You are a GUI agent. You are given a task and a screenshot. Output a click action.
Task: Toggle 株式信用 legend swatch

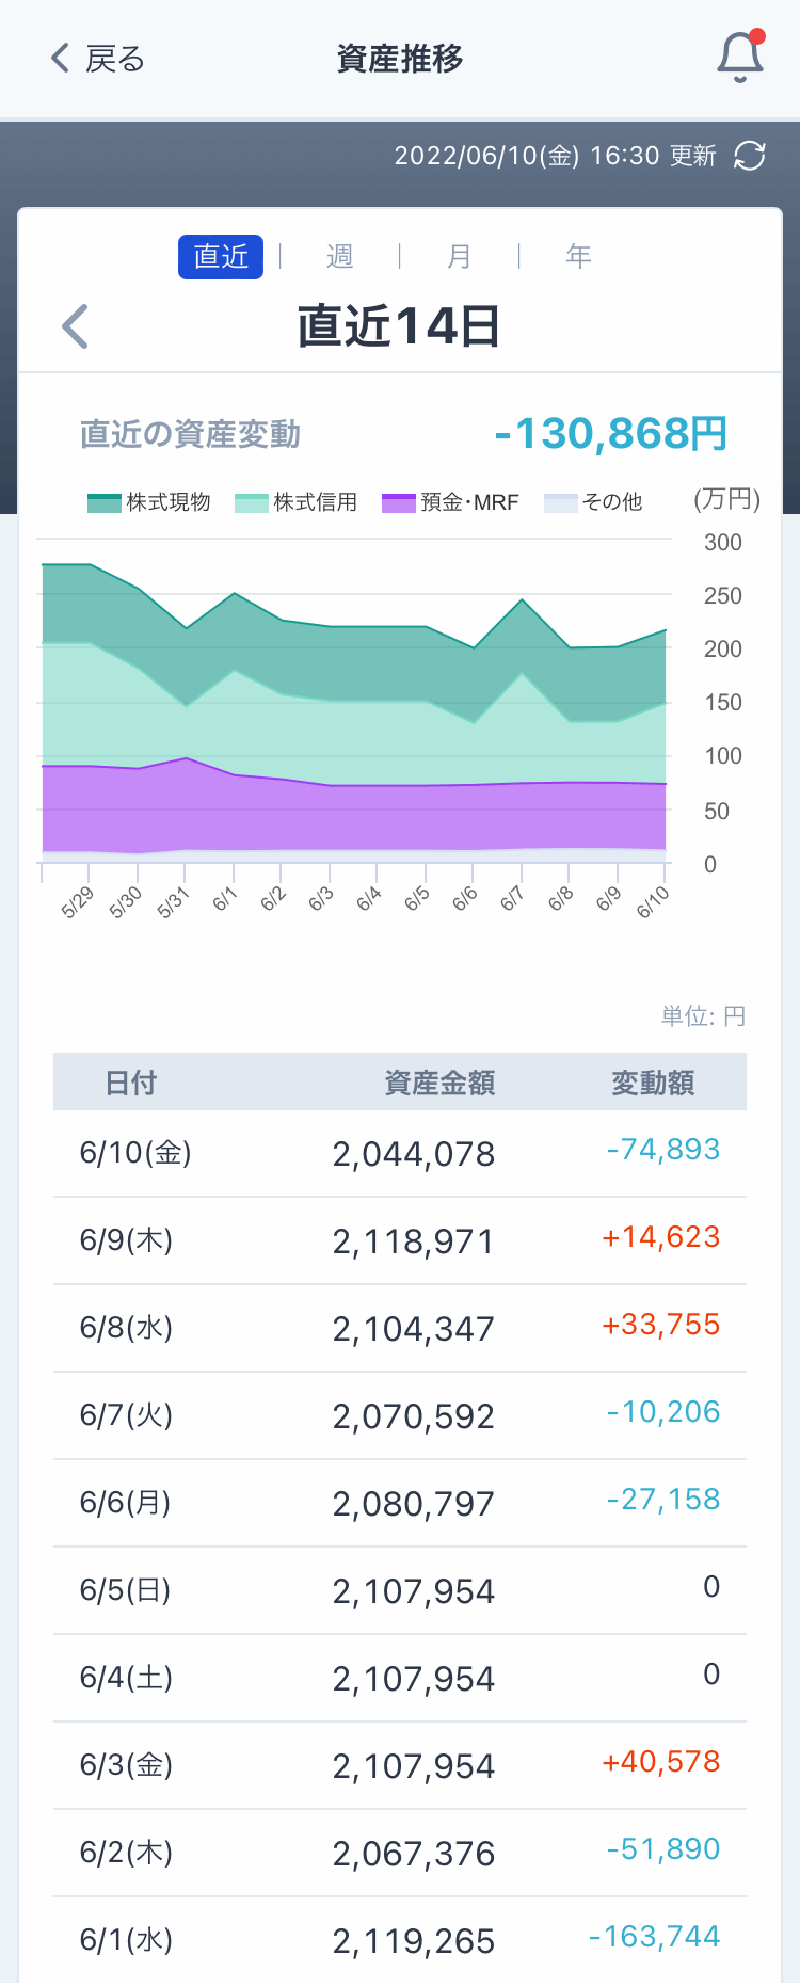tap(251, 502)
